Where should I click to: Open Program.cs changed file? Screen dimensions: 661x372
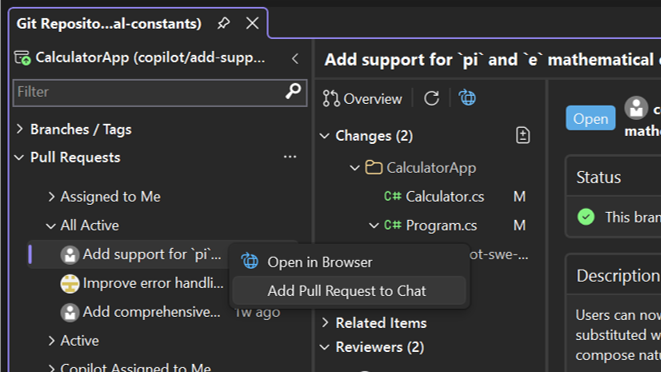(x=441, y=226)
